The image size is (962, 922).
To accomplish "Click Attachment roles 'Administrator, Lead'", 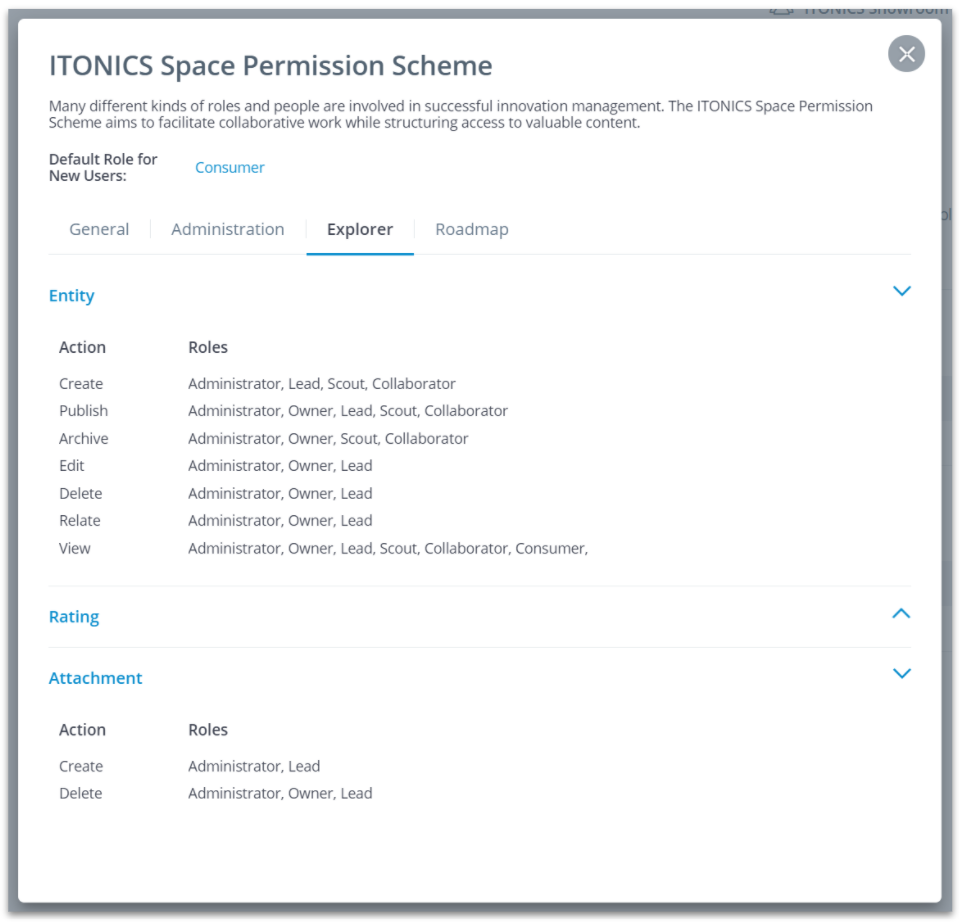I will click(x=254, y=766).
